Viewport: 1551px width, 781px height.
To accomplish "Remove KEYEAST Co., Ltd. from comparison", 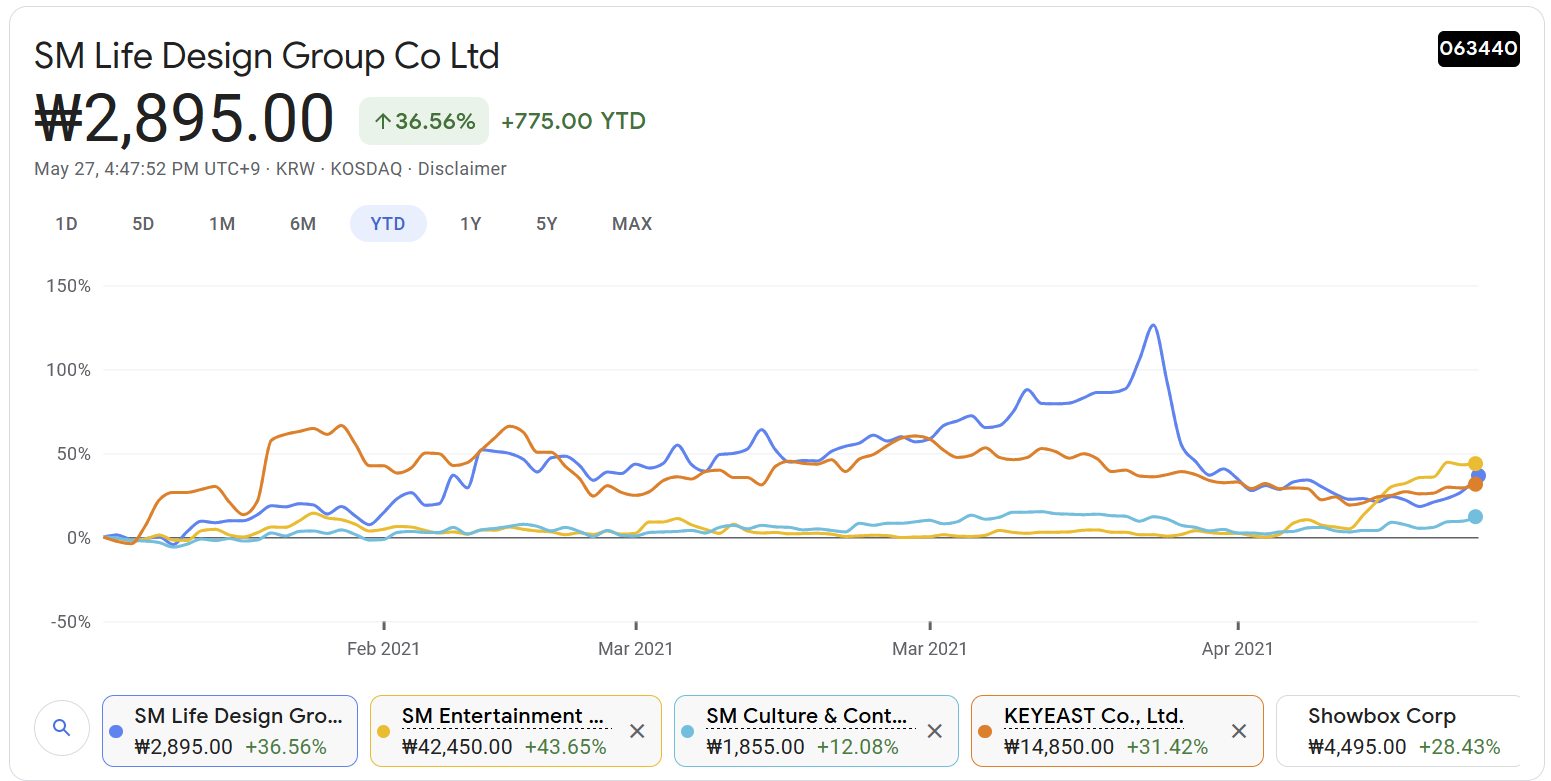I will pos(1238,731).
